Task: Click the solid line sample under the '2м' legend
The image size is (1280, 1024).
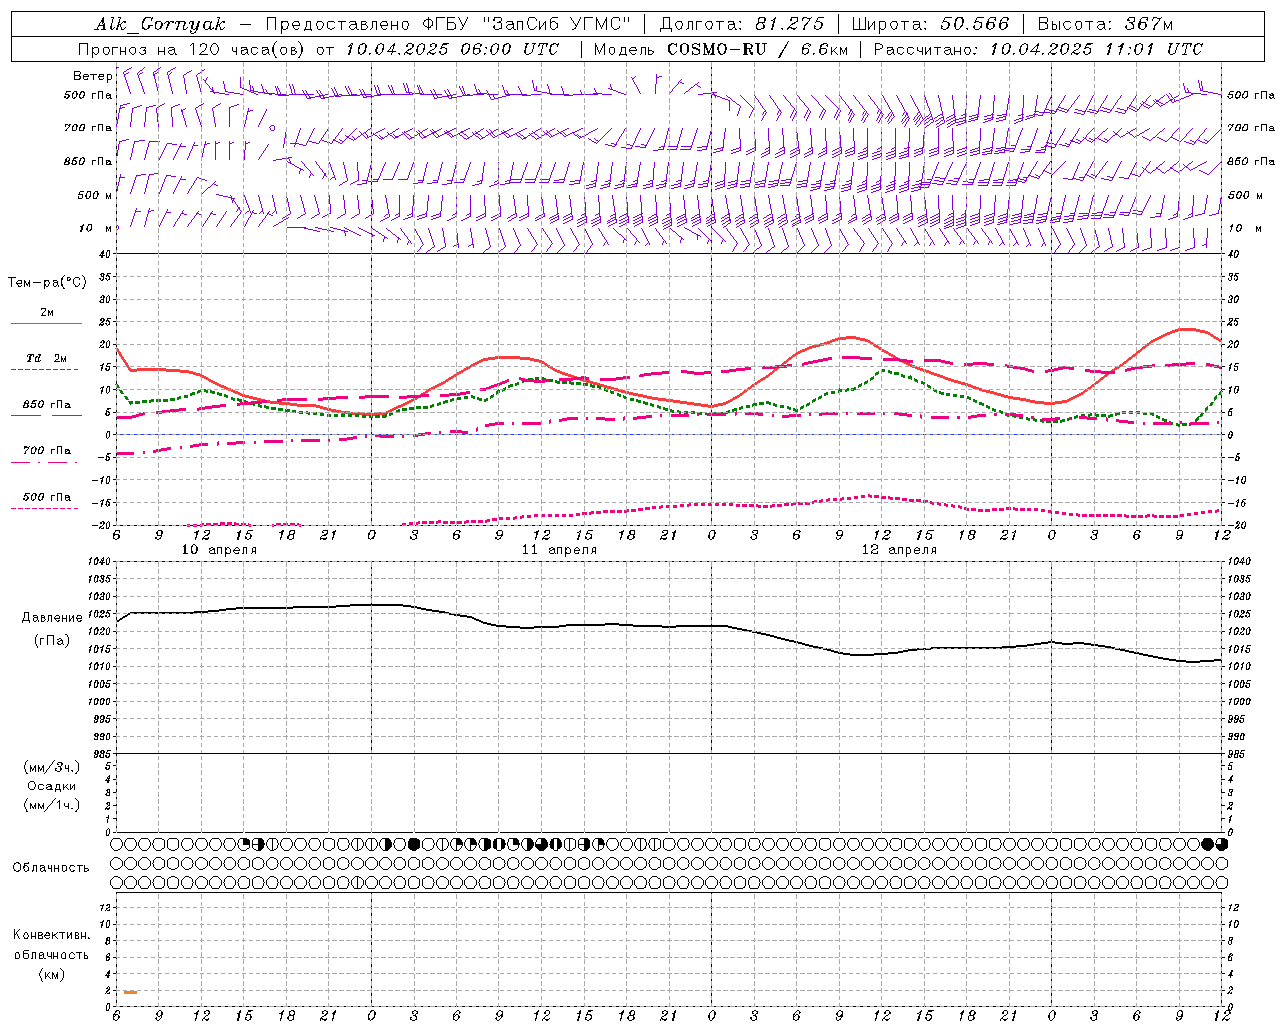Action: pos(46,323)
